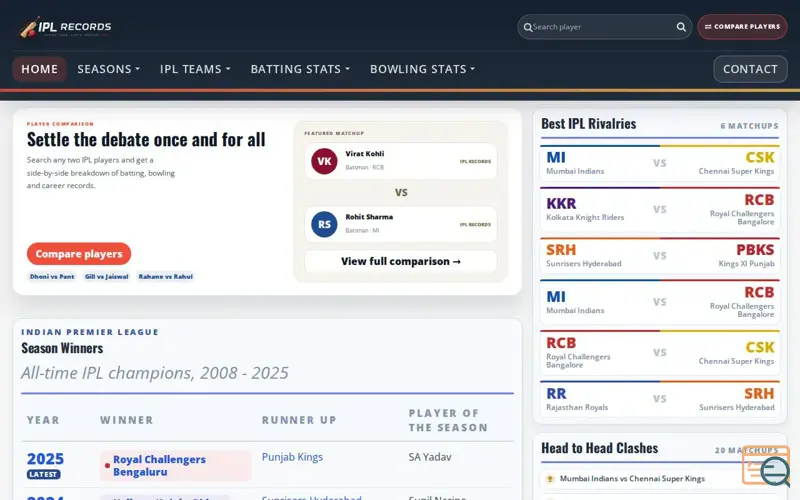The image size is (800, 500).
Task: Click the LATEST badge under 2025
Action: click(x=43, y=474)
